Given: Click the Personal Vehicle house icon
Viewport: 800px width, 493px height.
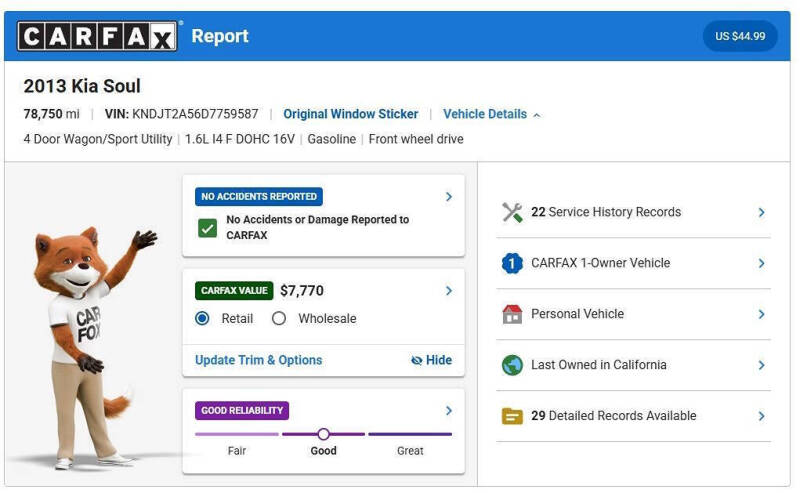Looking at the screenshot, I should click(x=512, y=314).
